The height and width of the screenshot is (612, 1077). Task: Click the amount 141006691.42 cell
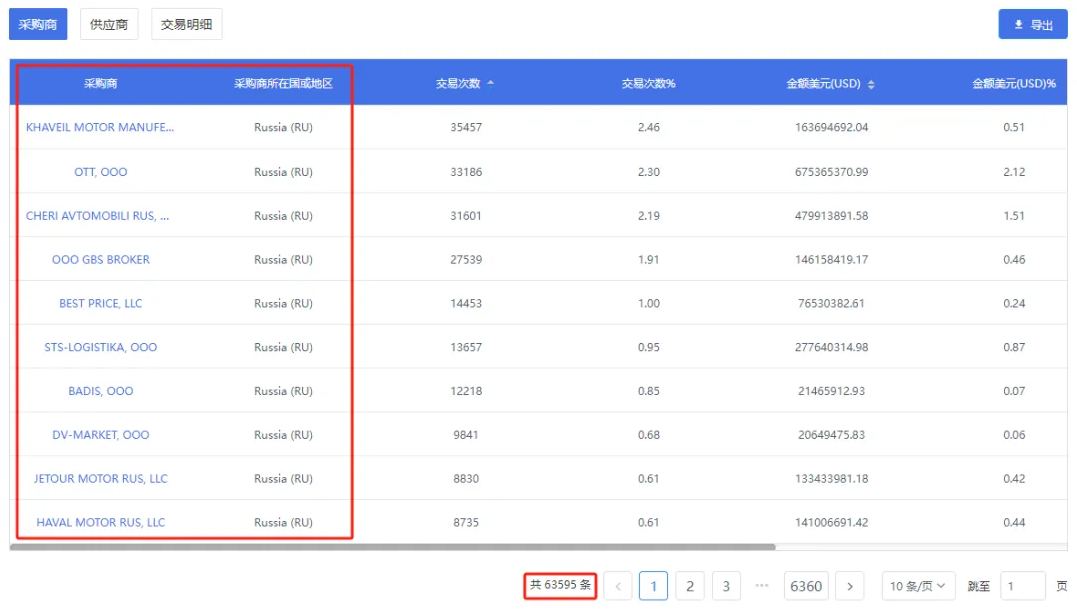coord(831,523)
